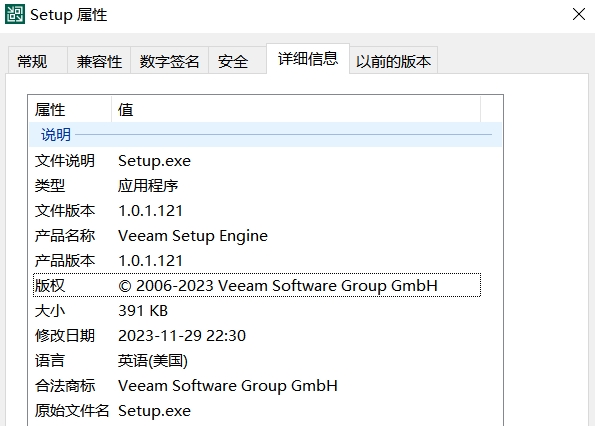This screenshot has width=595, height=426.
Task: Select the 语言 value 英语(美国)
Action: click(153, 361)
